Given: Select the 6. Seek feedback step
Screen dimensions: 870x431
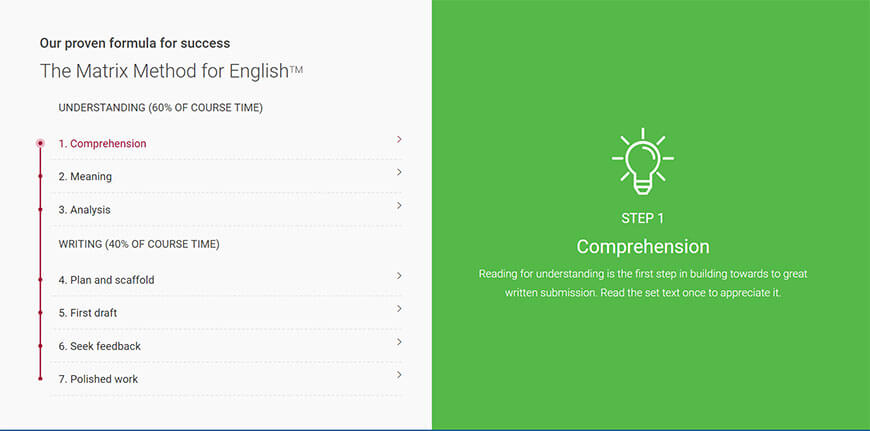Looking at the screenshot, I should point(226,346).
